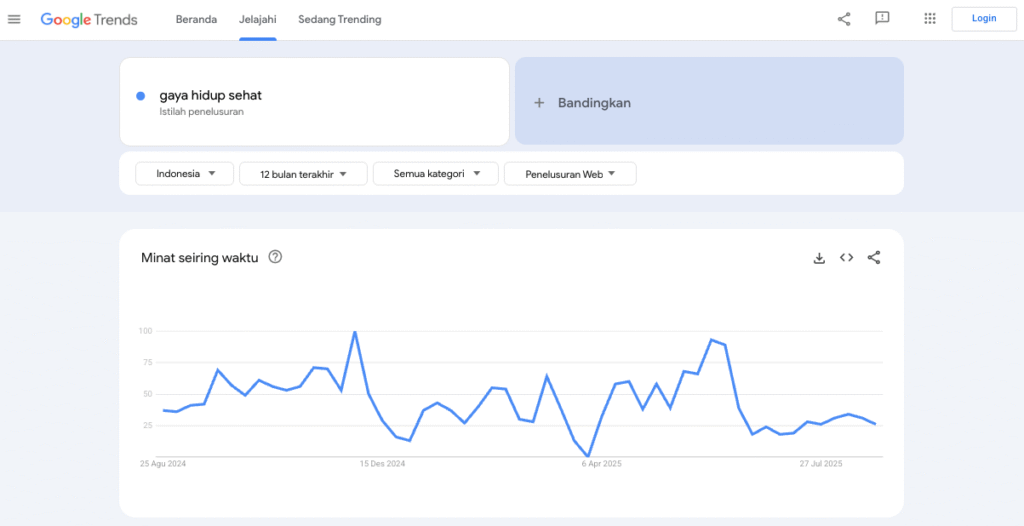
Task: Click the share icon in top header
Action: [x=844, y=19]
